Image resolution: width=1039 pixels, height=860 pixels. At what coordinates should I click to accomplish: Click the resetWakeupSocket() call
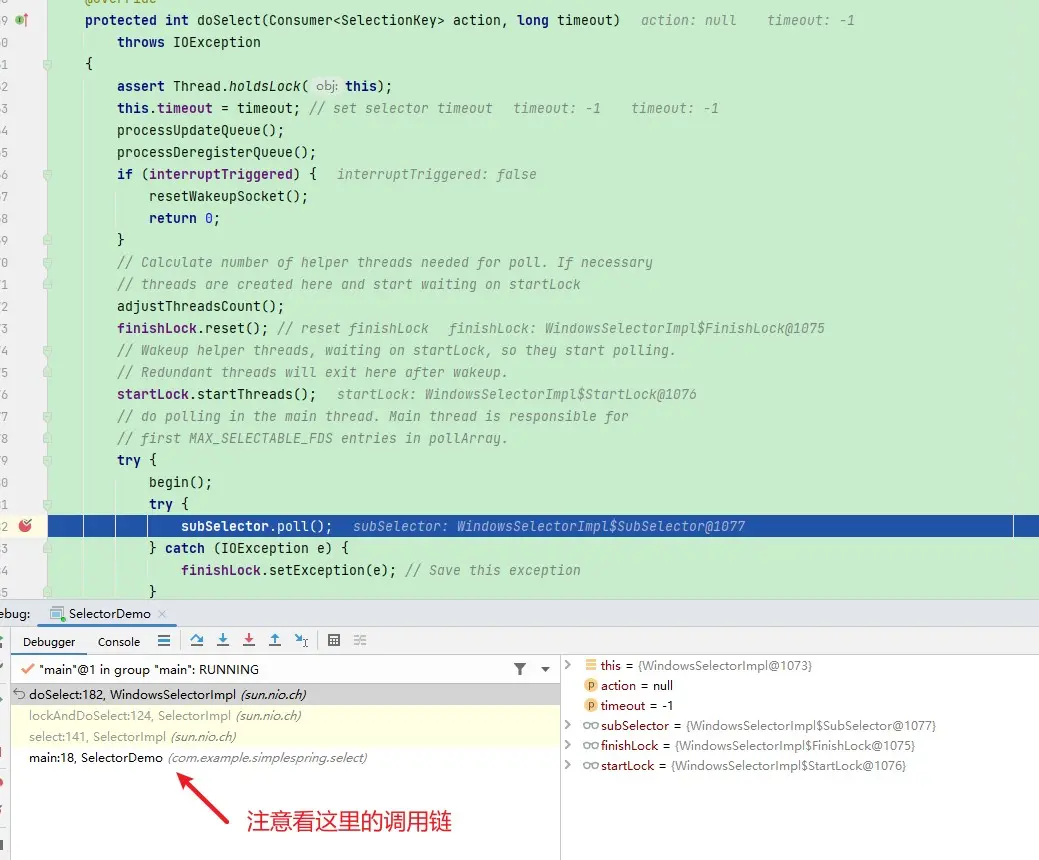228,196
